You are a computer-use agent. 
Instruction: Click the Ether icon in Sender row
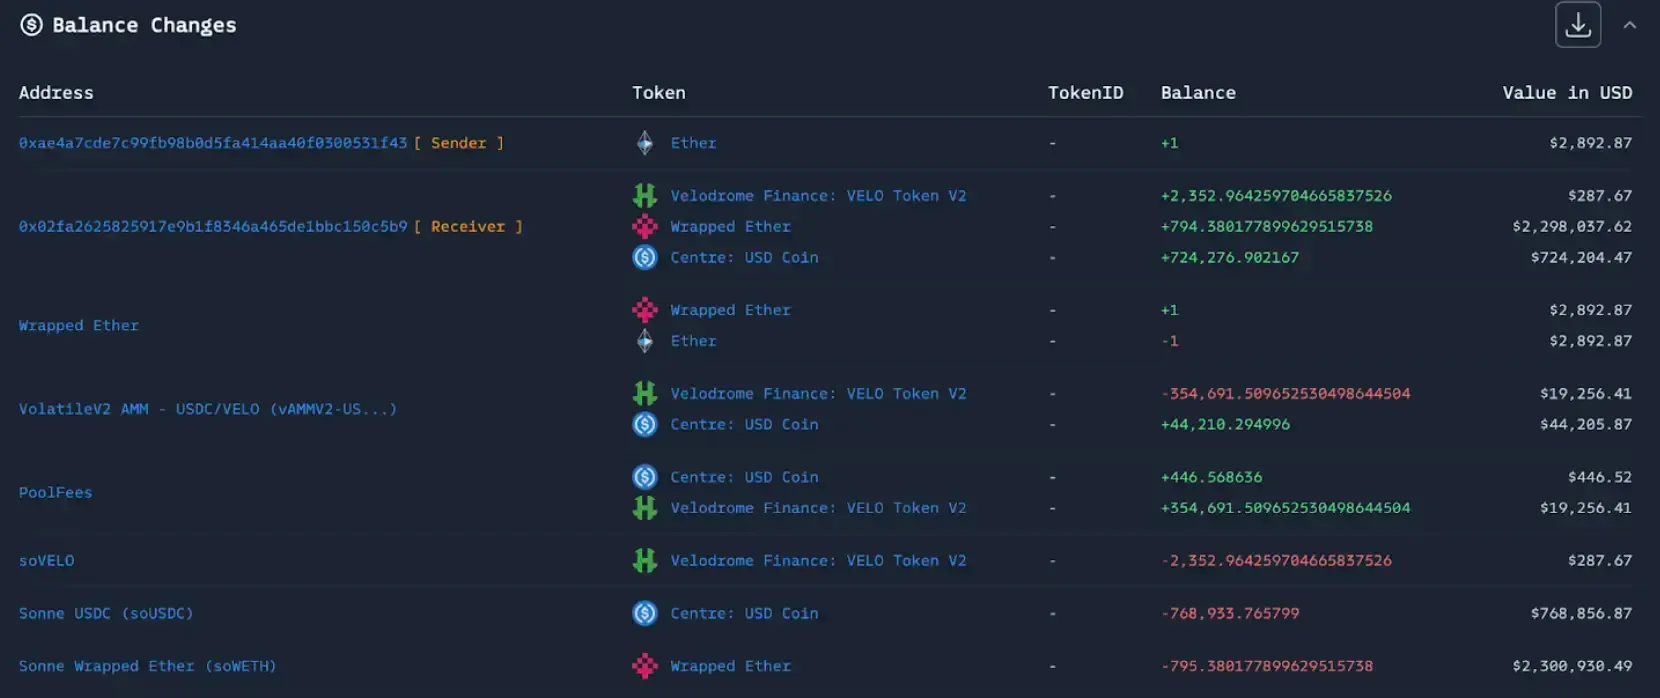click(645, 143)
